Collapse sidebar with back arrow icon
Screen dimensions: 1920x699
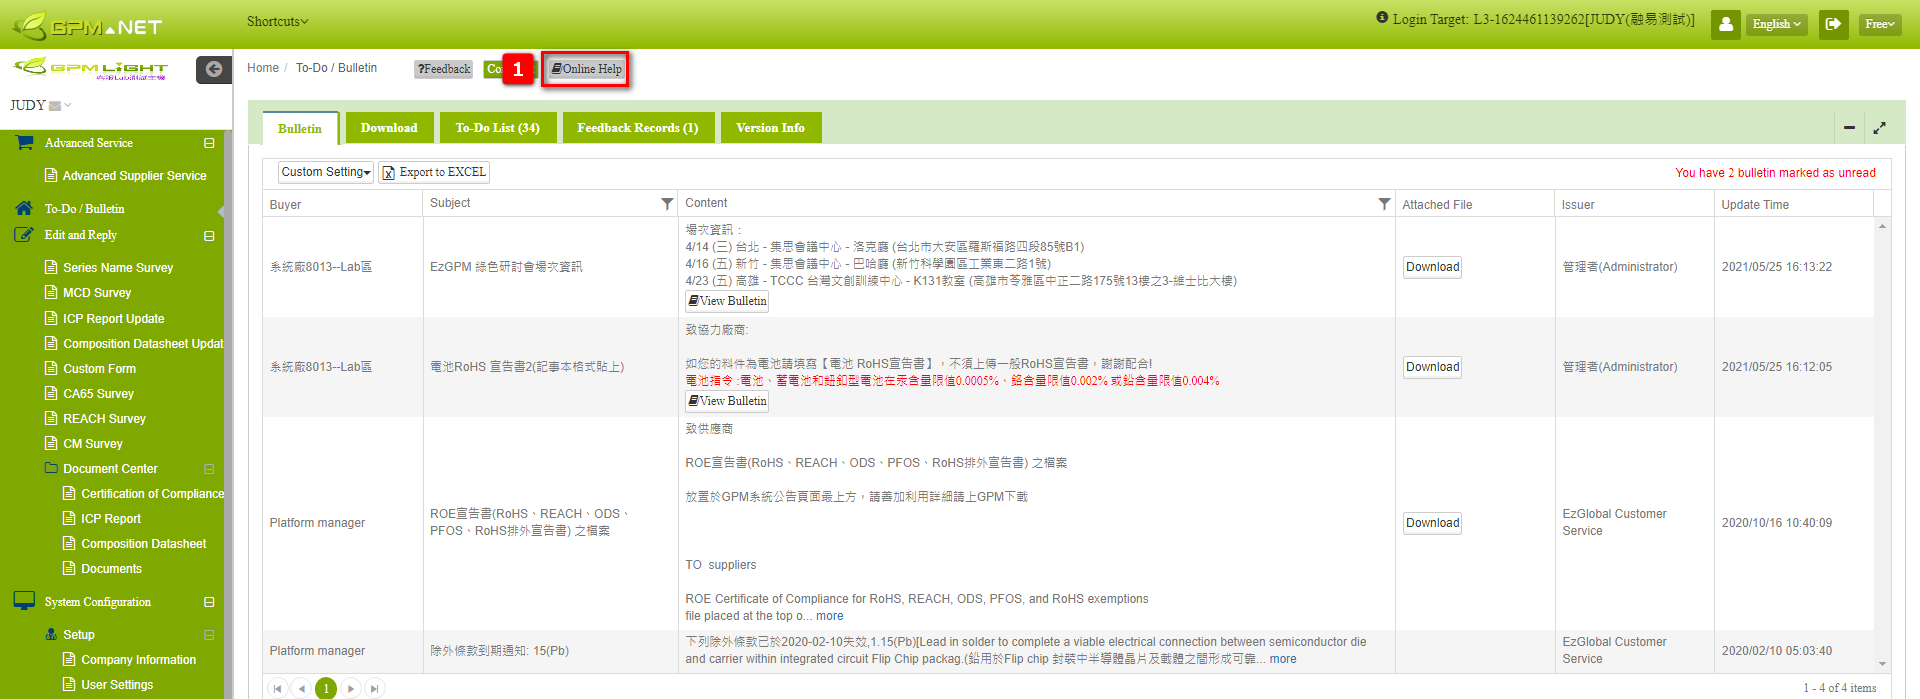pyautogui.click(x=214, y=69)
